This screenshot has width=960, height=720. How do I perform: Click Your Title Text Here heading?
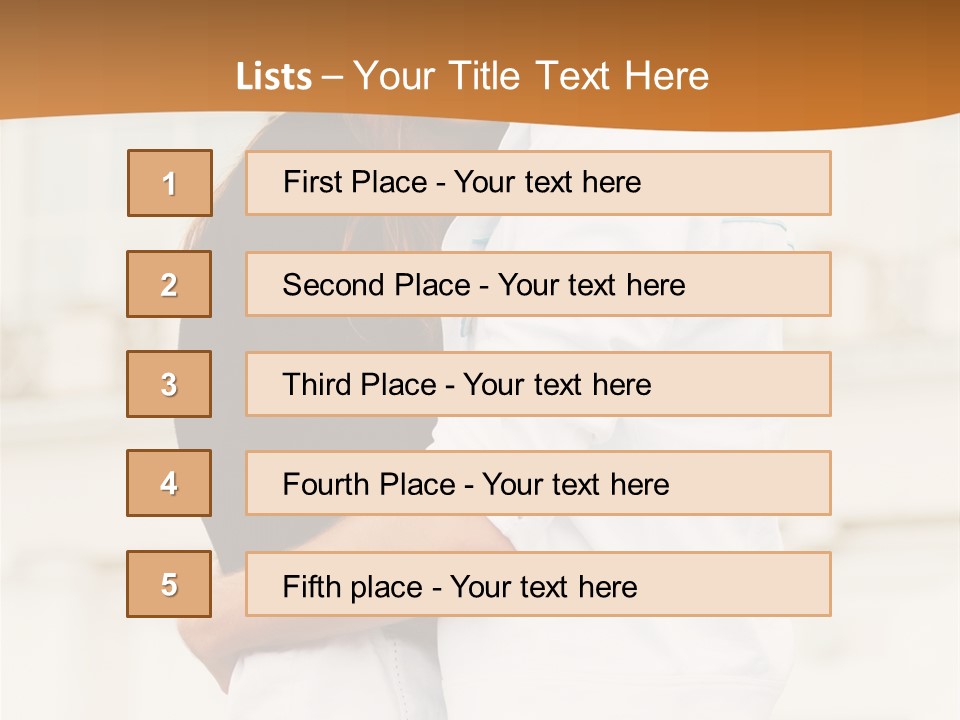click(x=531, y=76)
